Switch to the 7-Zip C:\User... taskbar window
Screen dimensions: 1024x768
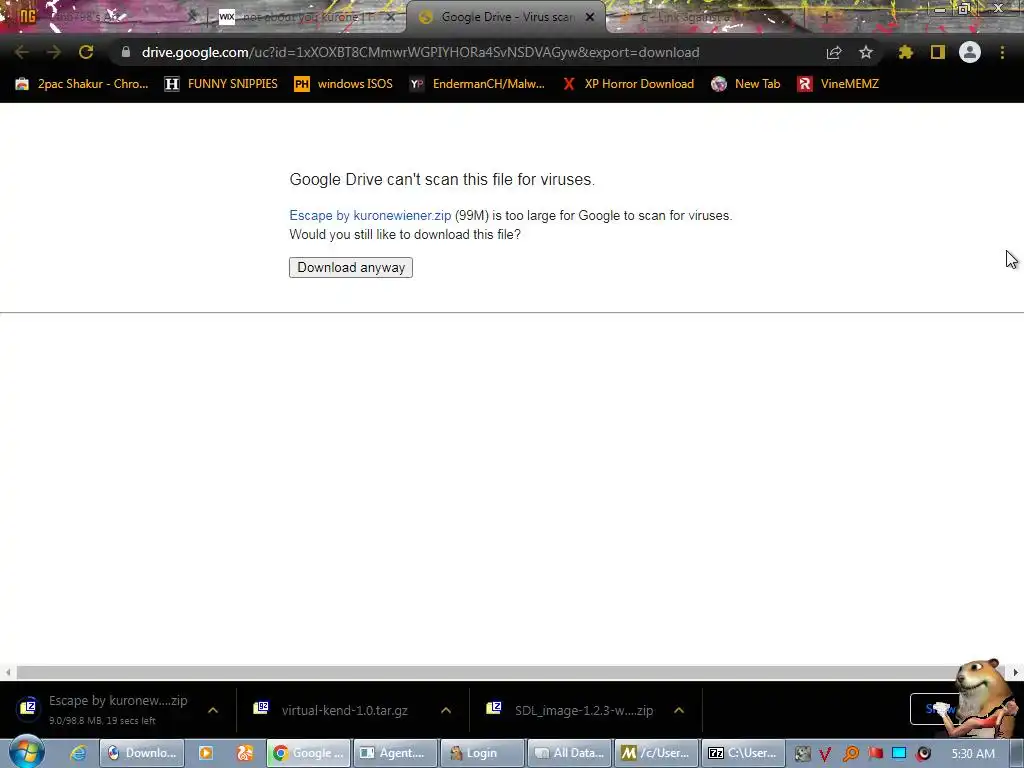tap(743, 753)
